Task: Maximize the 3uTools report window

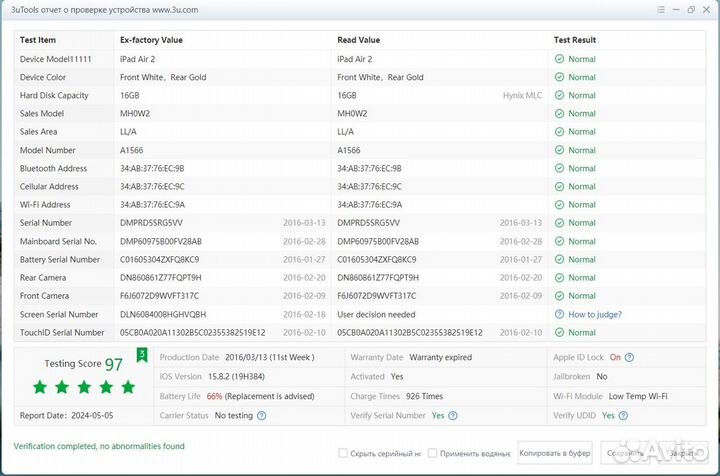Action: pyautogui.click(x=691, y=10)
